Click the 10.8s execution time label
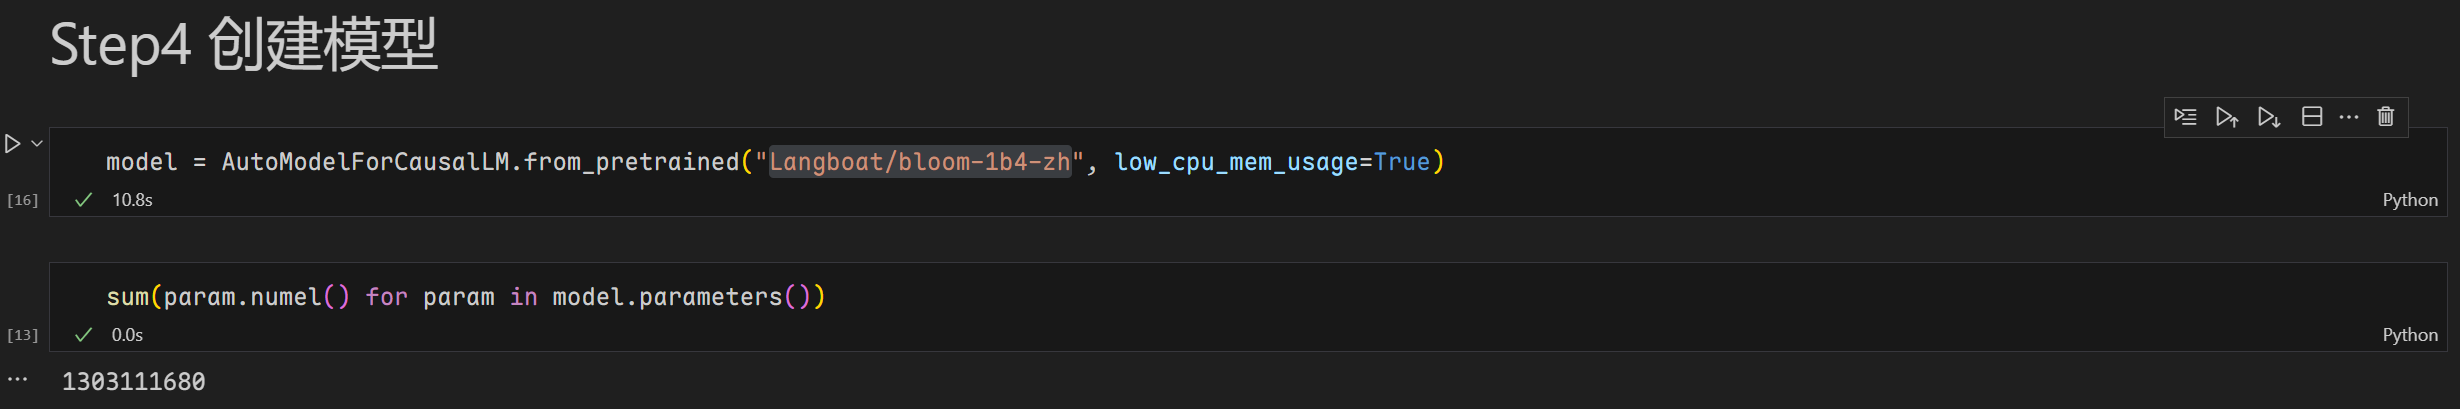The image size is (2460, 409). click(132, 200)
